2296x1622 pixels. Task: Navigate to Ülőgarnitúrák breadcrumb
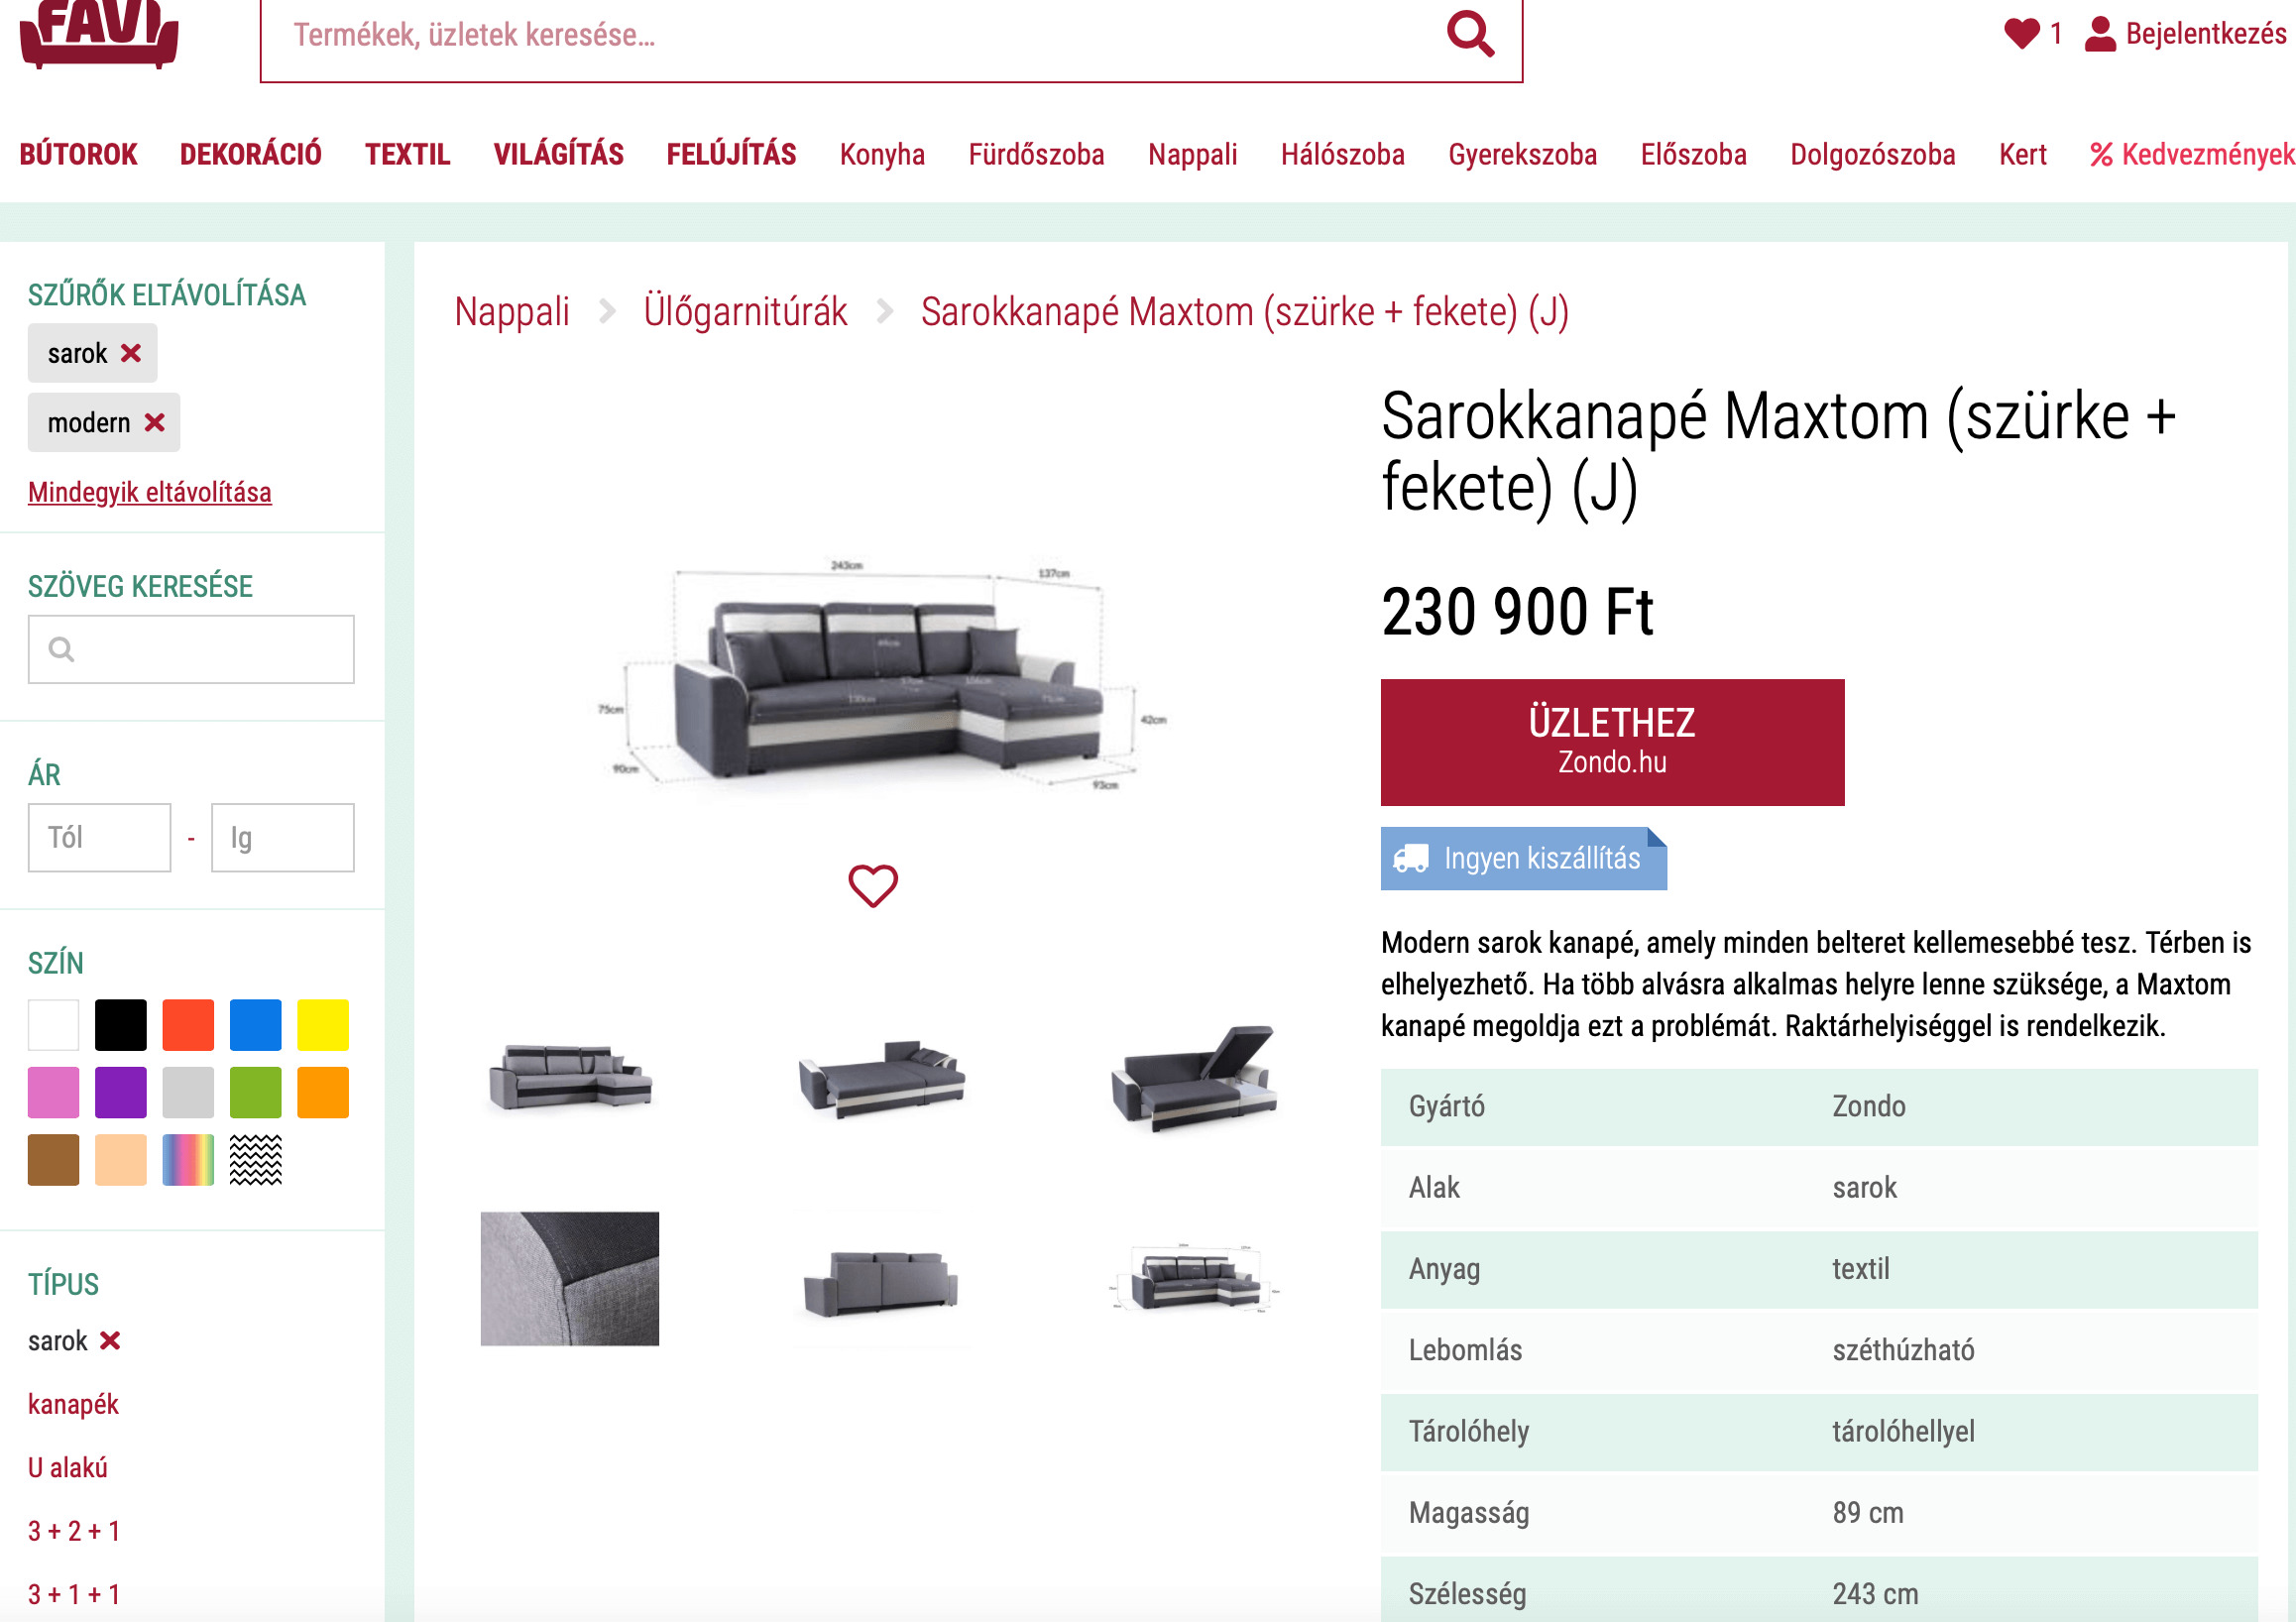(x=745, y=312)
